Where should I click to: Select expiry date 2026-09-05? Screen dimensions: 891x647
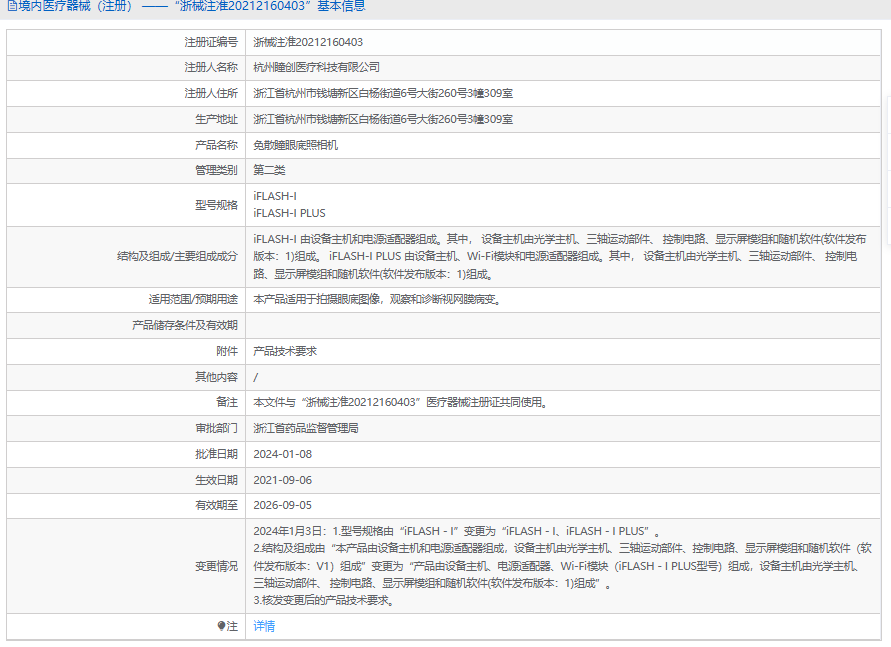point(282,505)
